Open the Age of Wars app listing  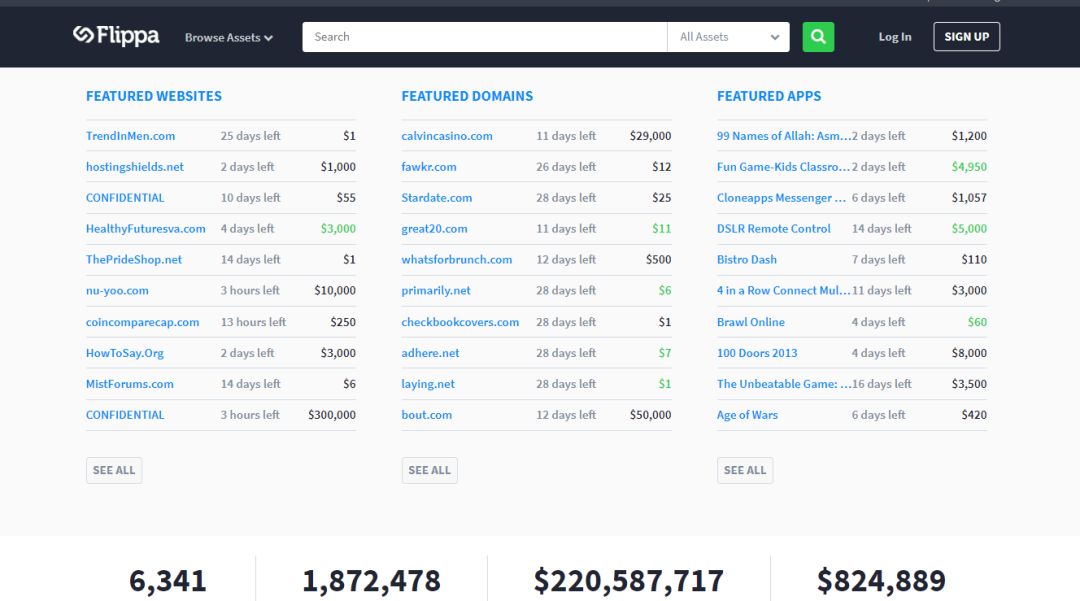pos(747,414)
